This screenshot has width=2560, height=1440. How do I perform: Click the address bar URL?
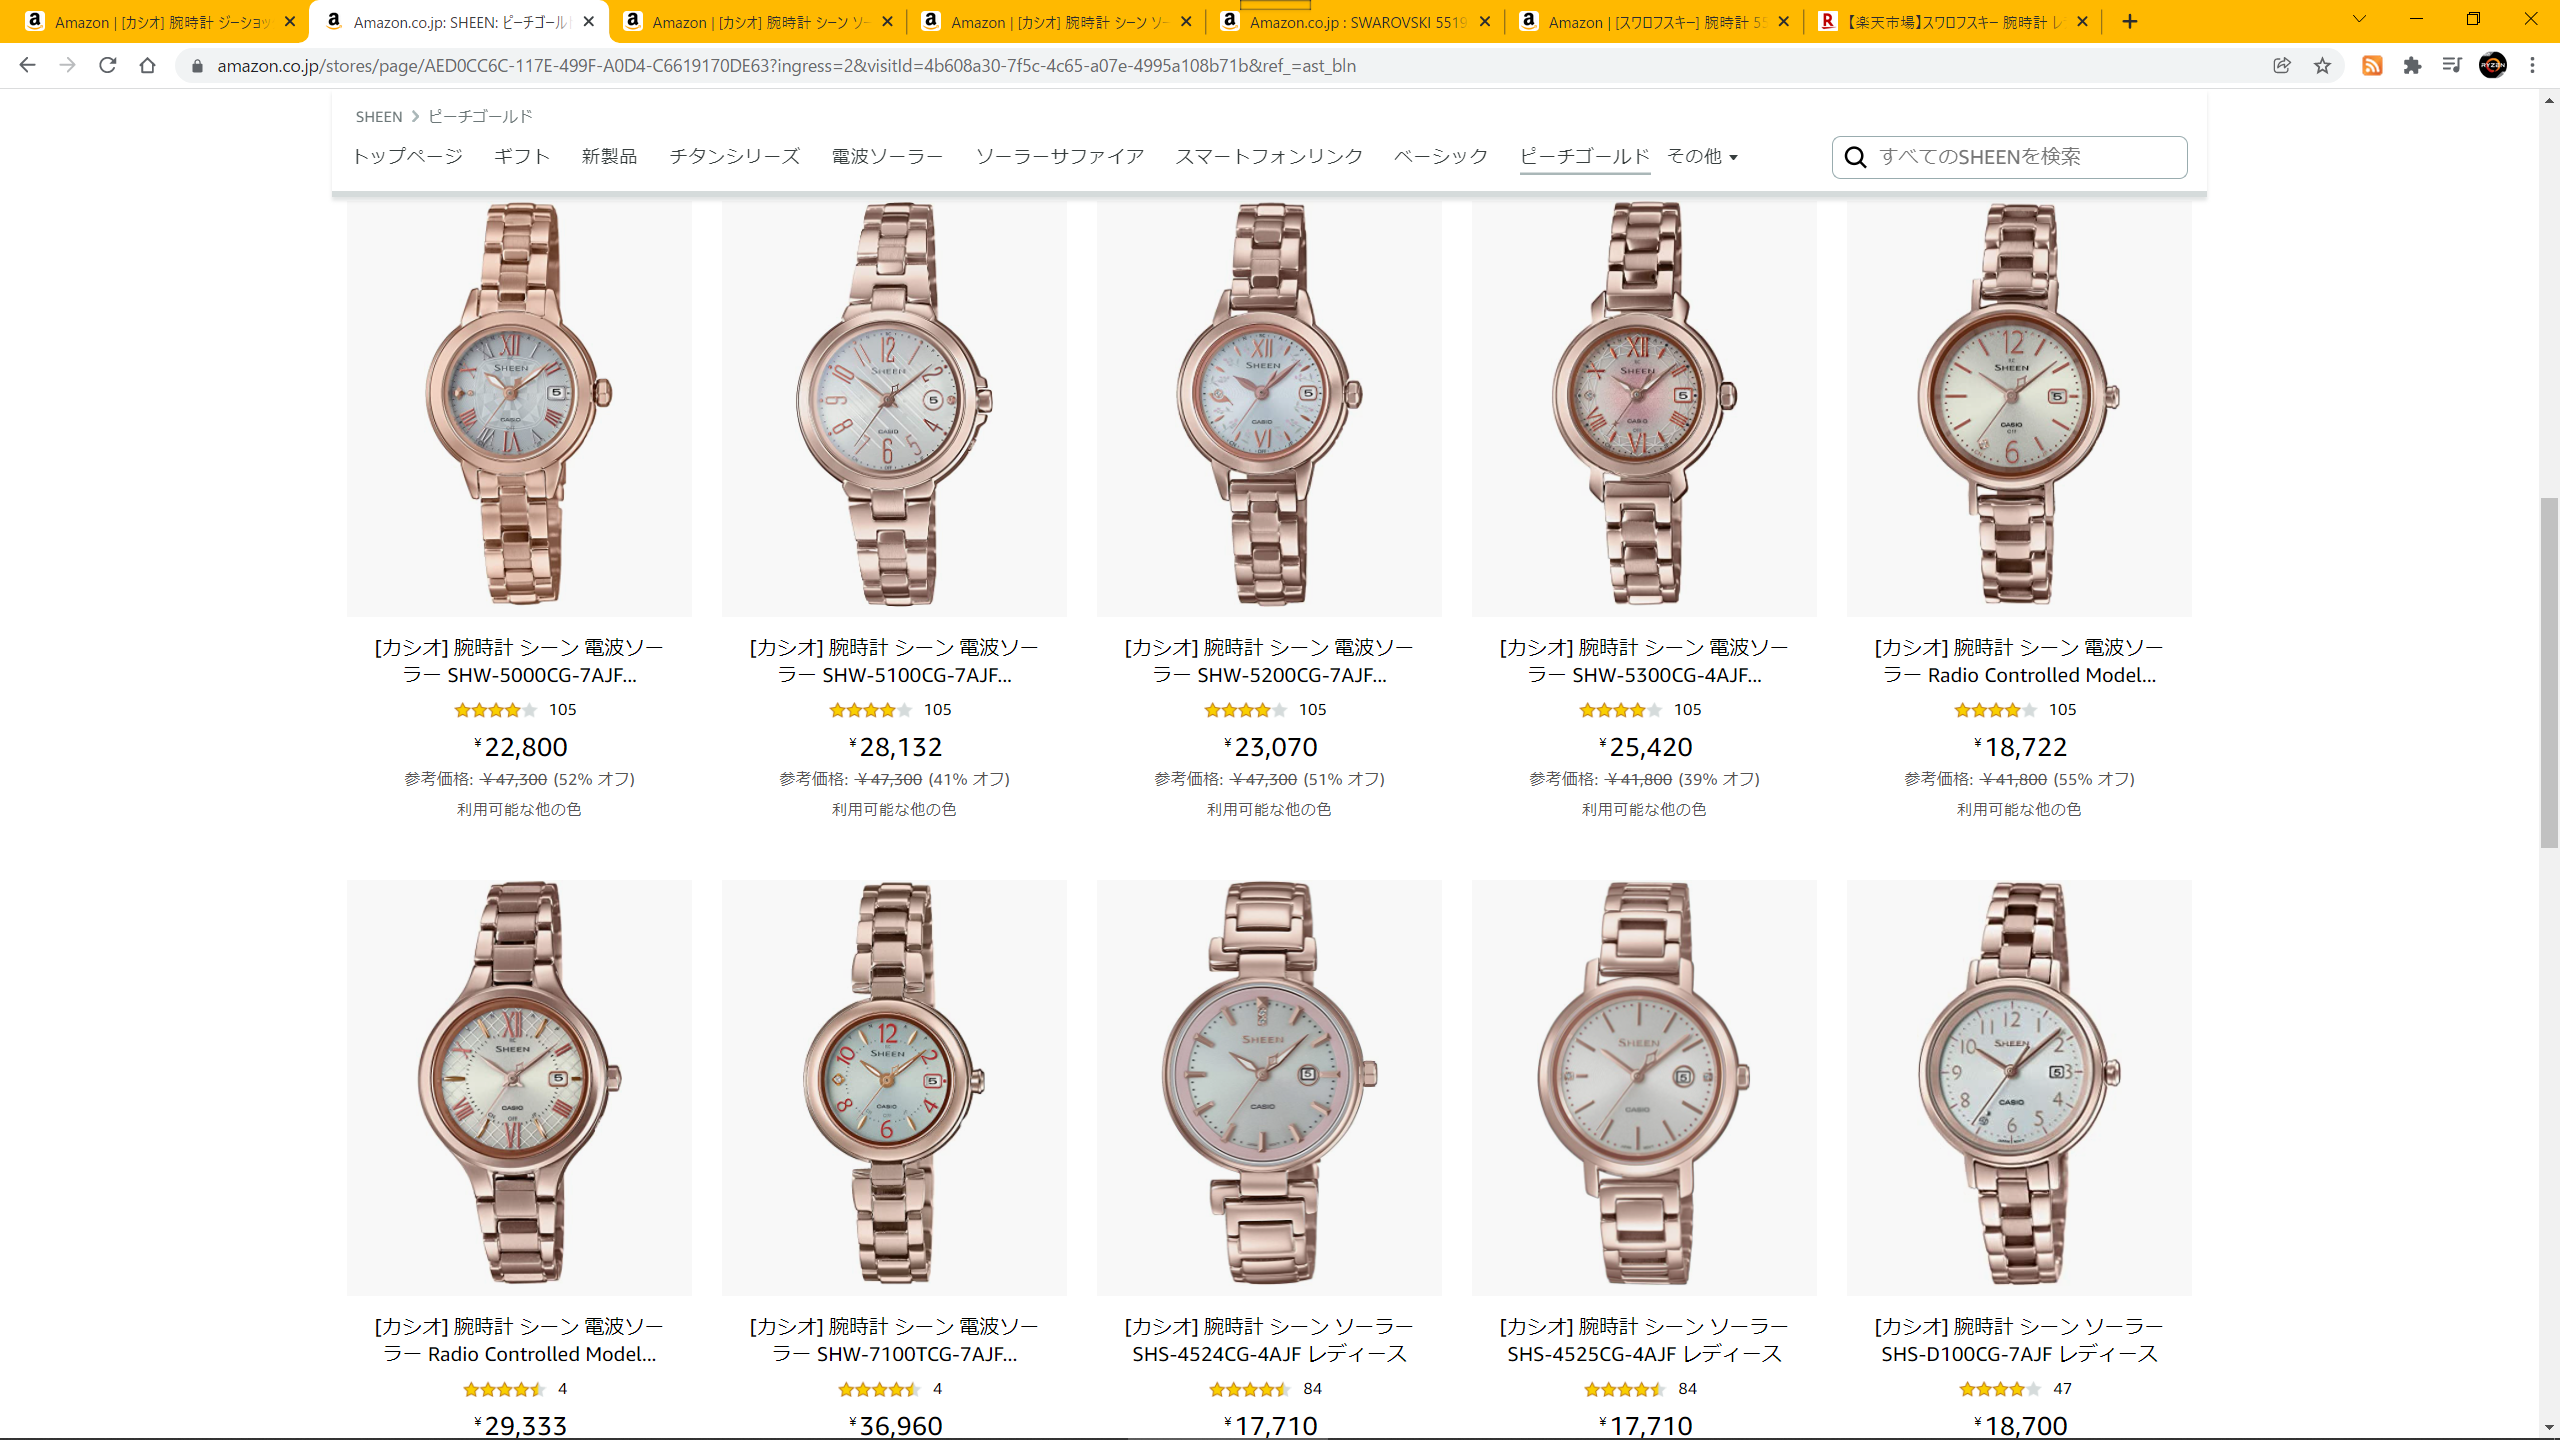click(786, 66)
